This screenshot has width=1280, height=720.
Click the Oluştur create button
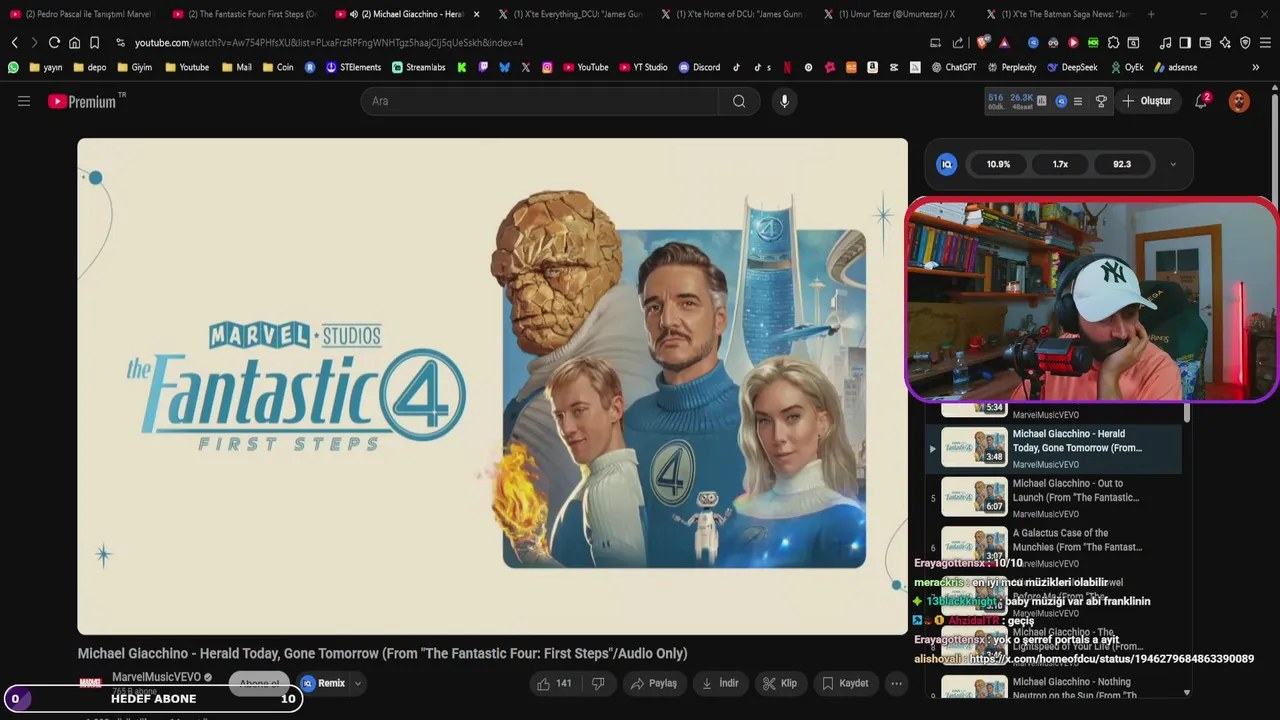pos(1146,101)
